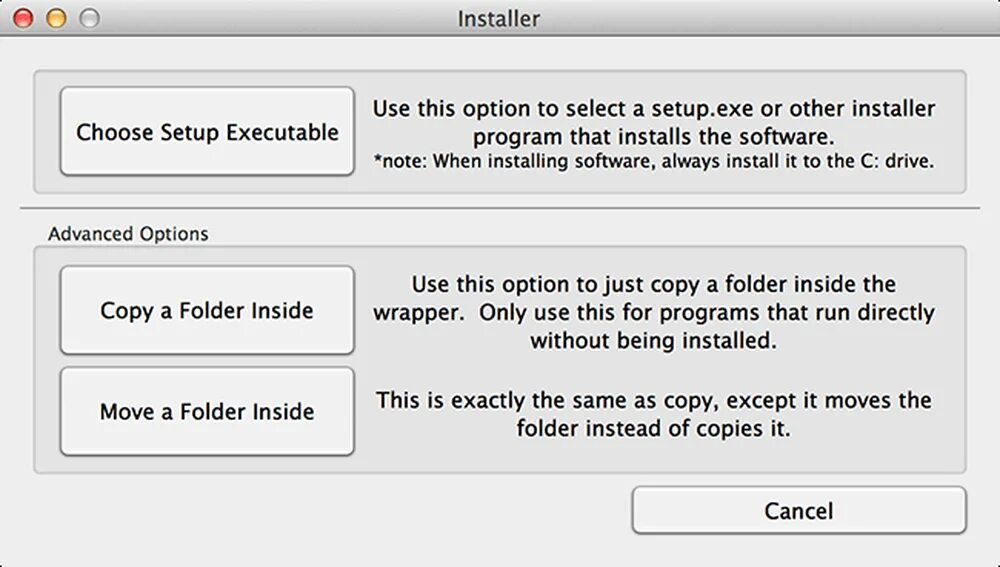Click the word "Executable" on the top button
This screenshot has width=1000, height=567.
[x=282, y=132]
